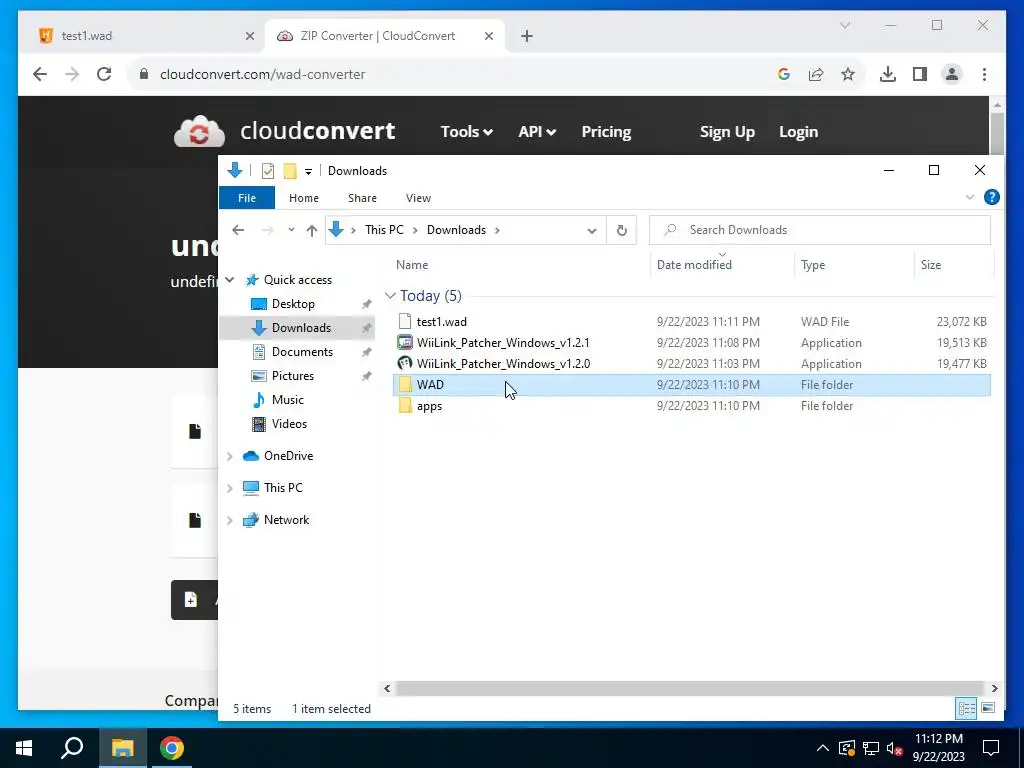The height and width of the screenshot is (768, 1024).
Task: Open new Chrome tab
Action: (527, 36)
